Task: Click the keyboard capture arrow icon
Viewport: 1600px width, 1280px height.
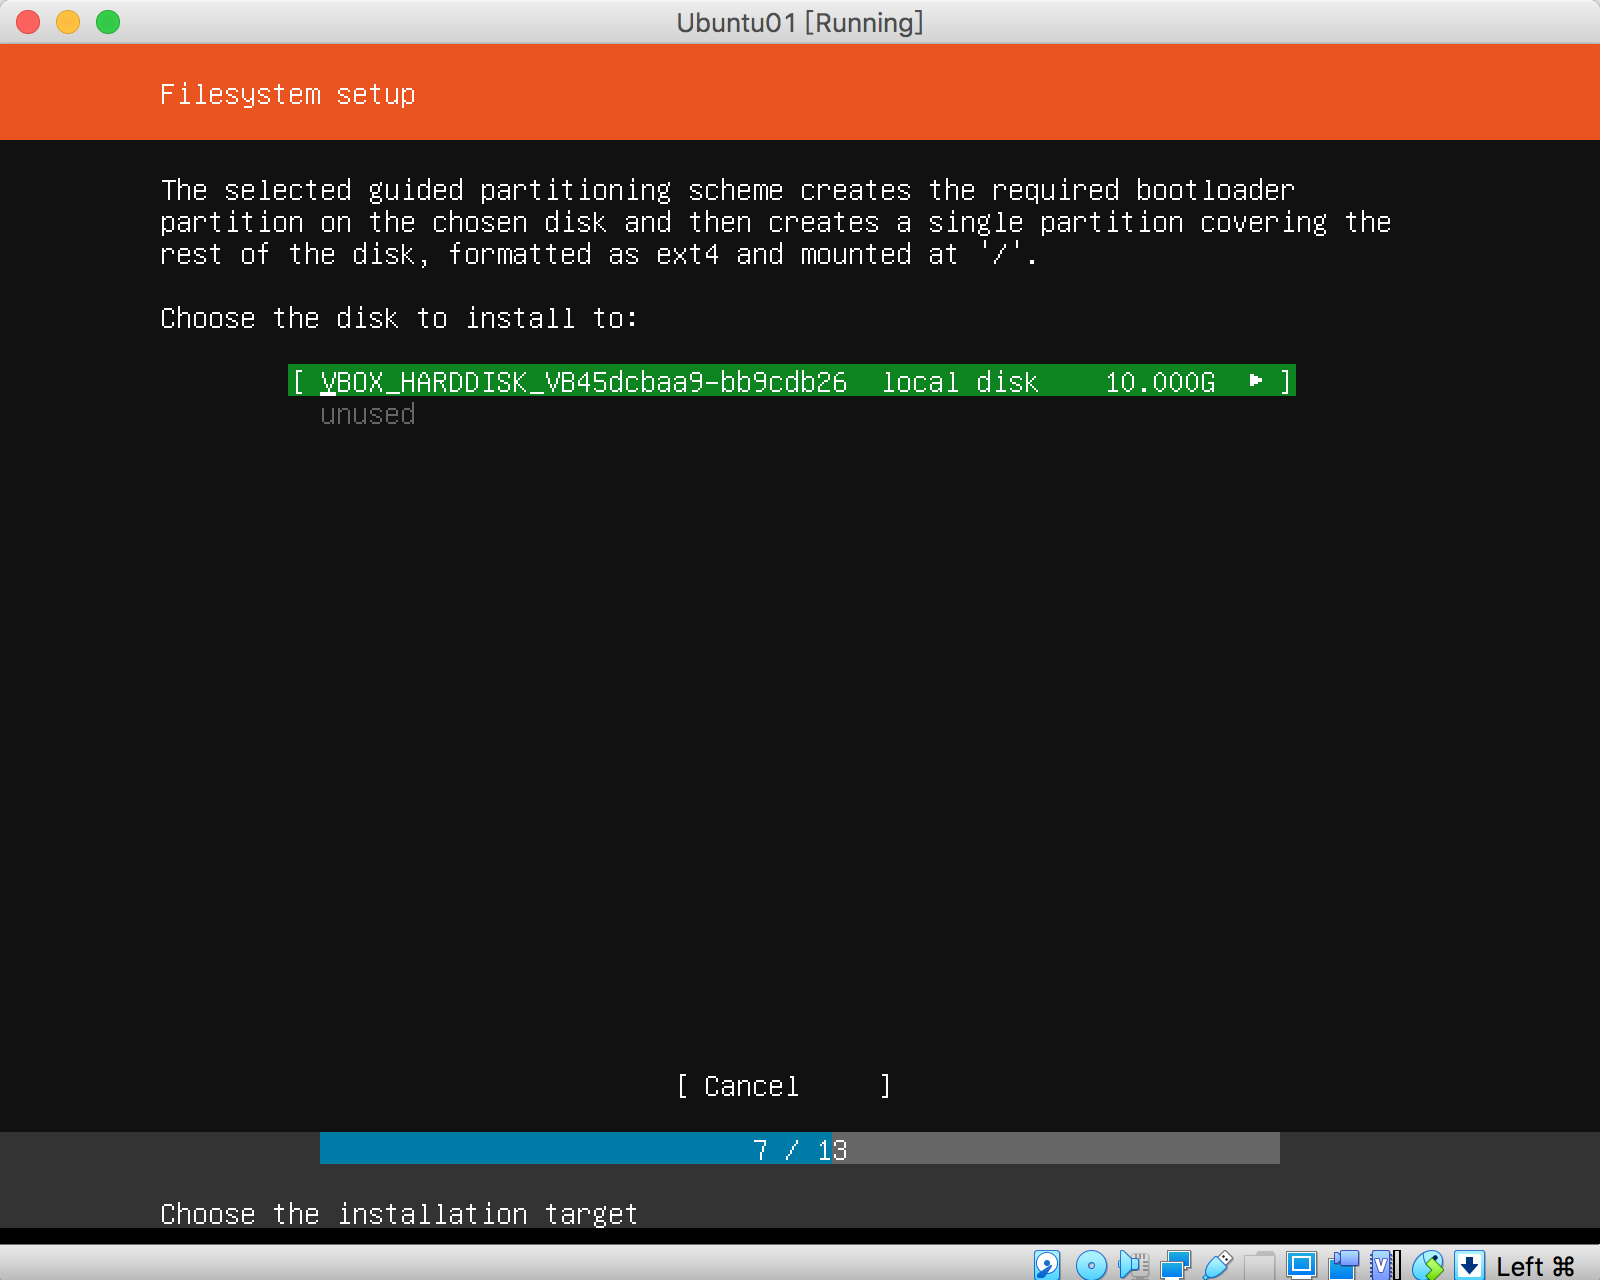Action: 1469,1265
